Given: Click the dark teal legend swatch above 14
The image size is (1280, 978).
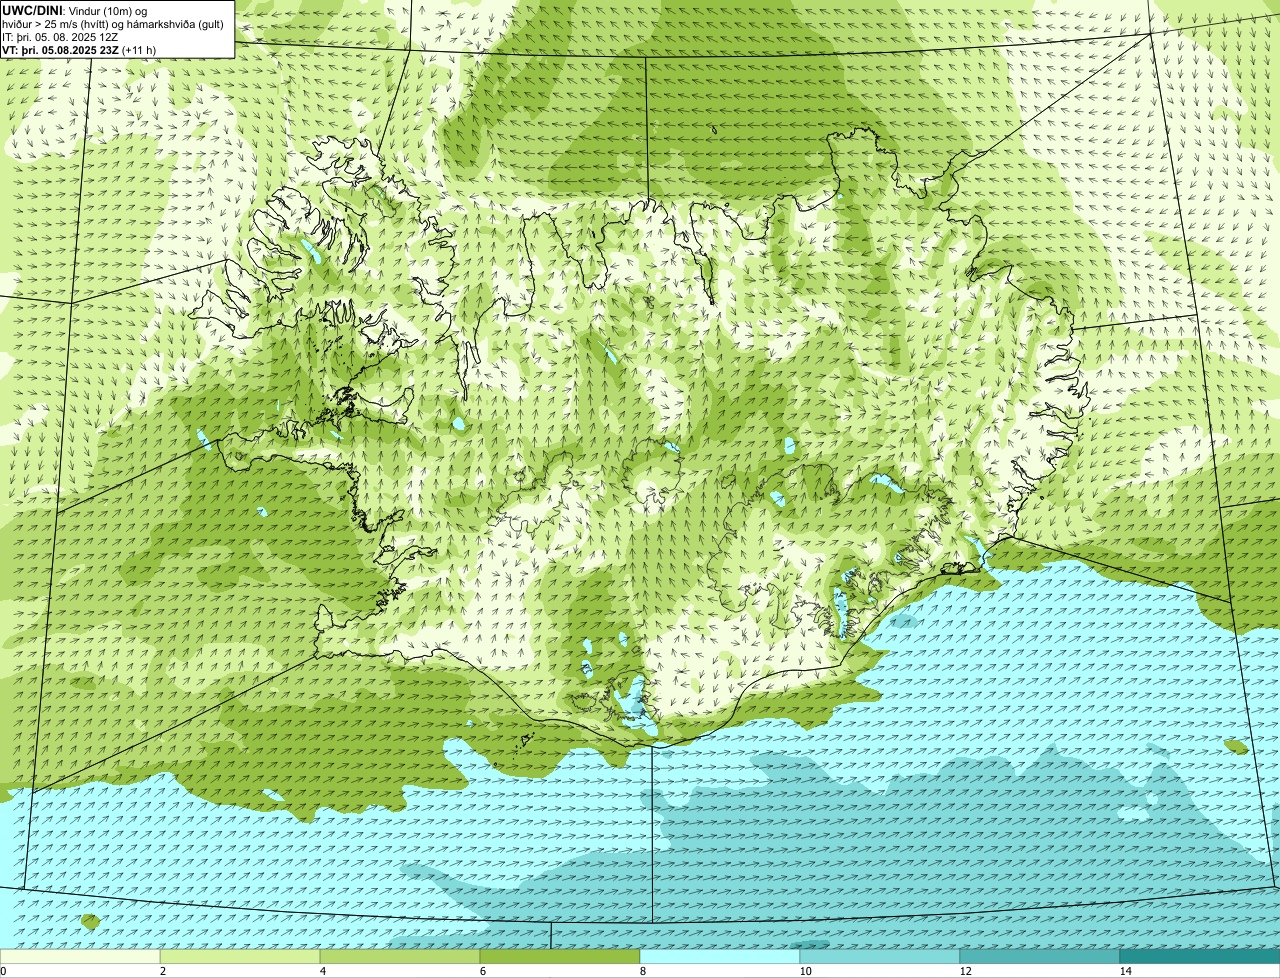Looking at the screenshot, I should point(1200,956).
